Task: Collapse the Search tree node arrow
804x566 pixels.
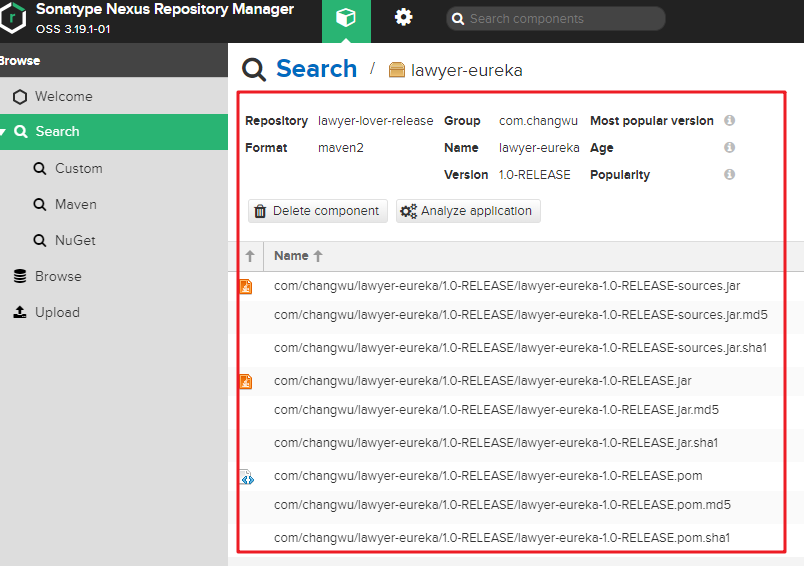Action: click(x=5, y=132)
